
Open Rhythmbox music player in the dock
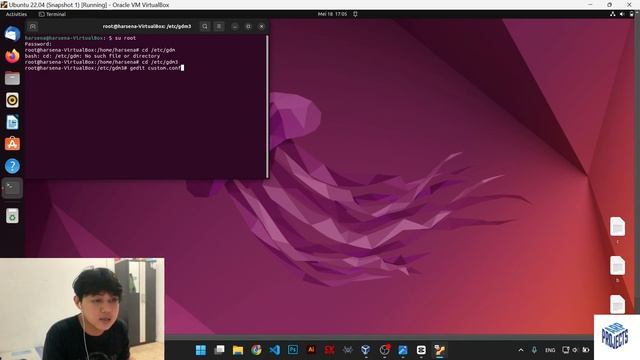coord(12,100)
